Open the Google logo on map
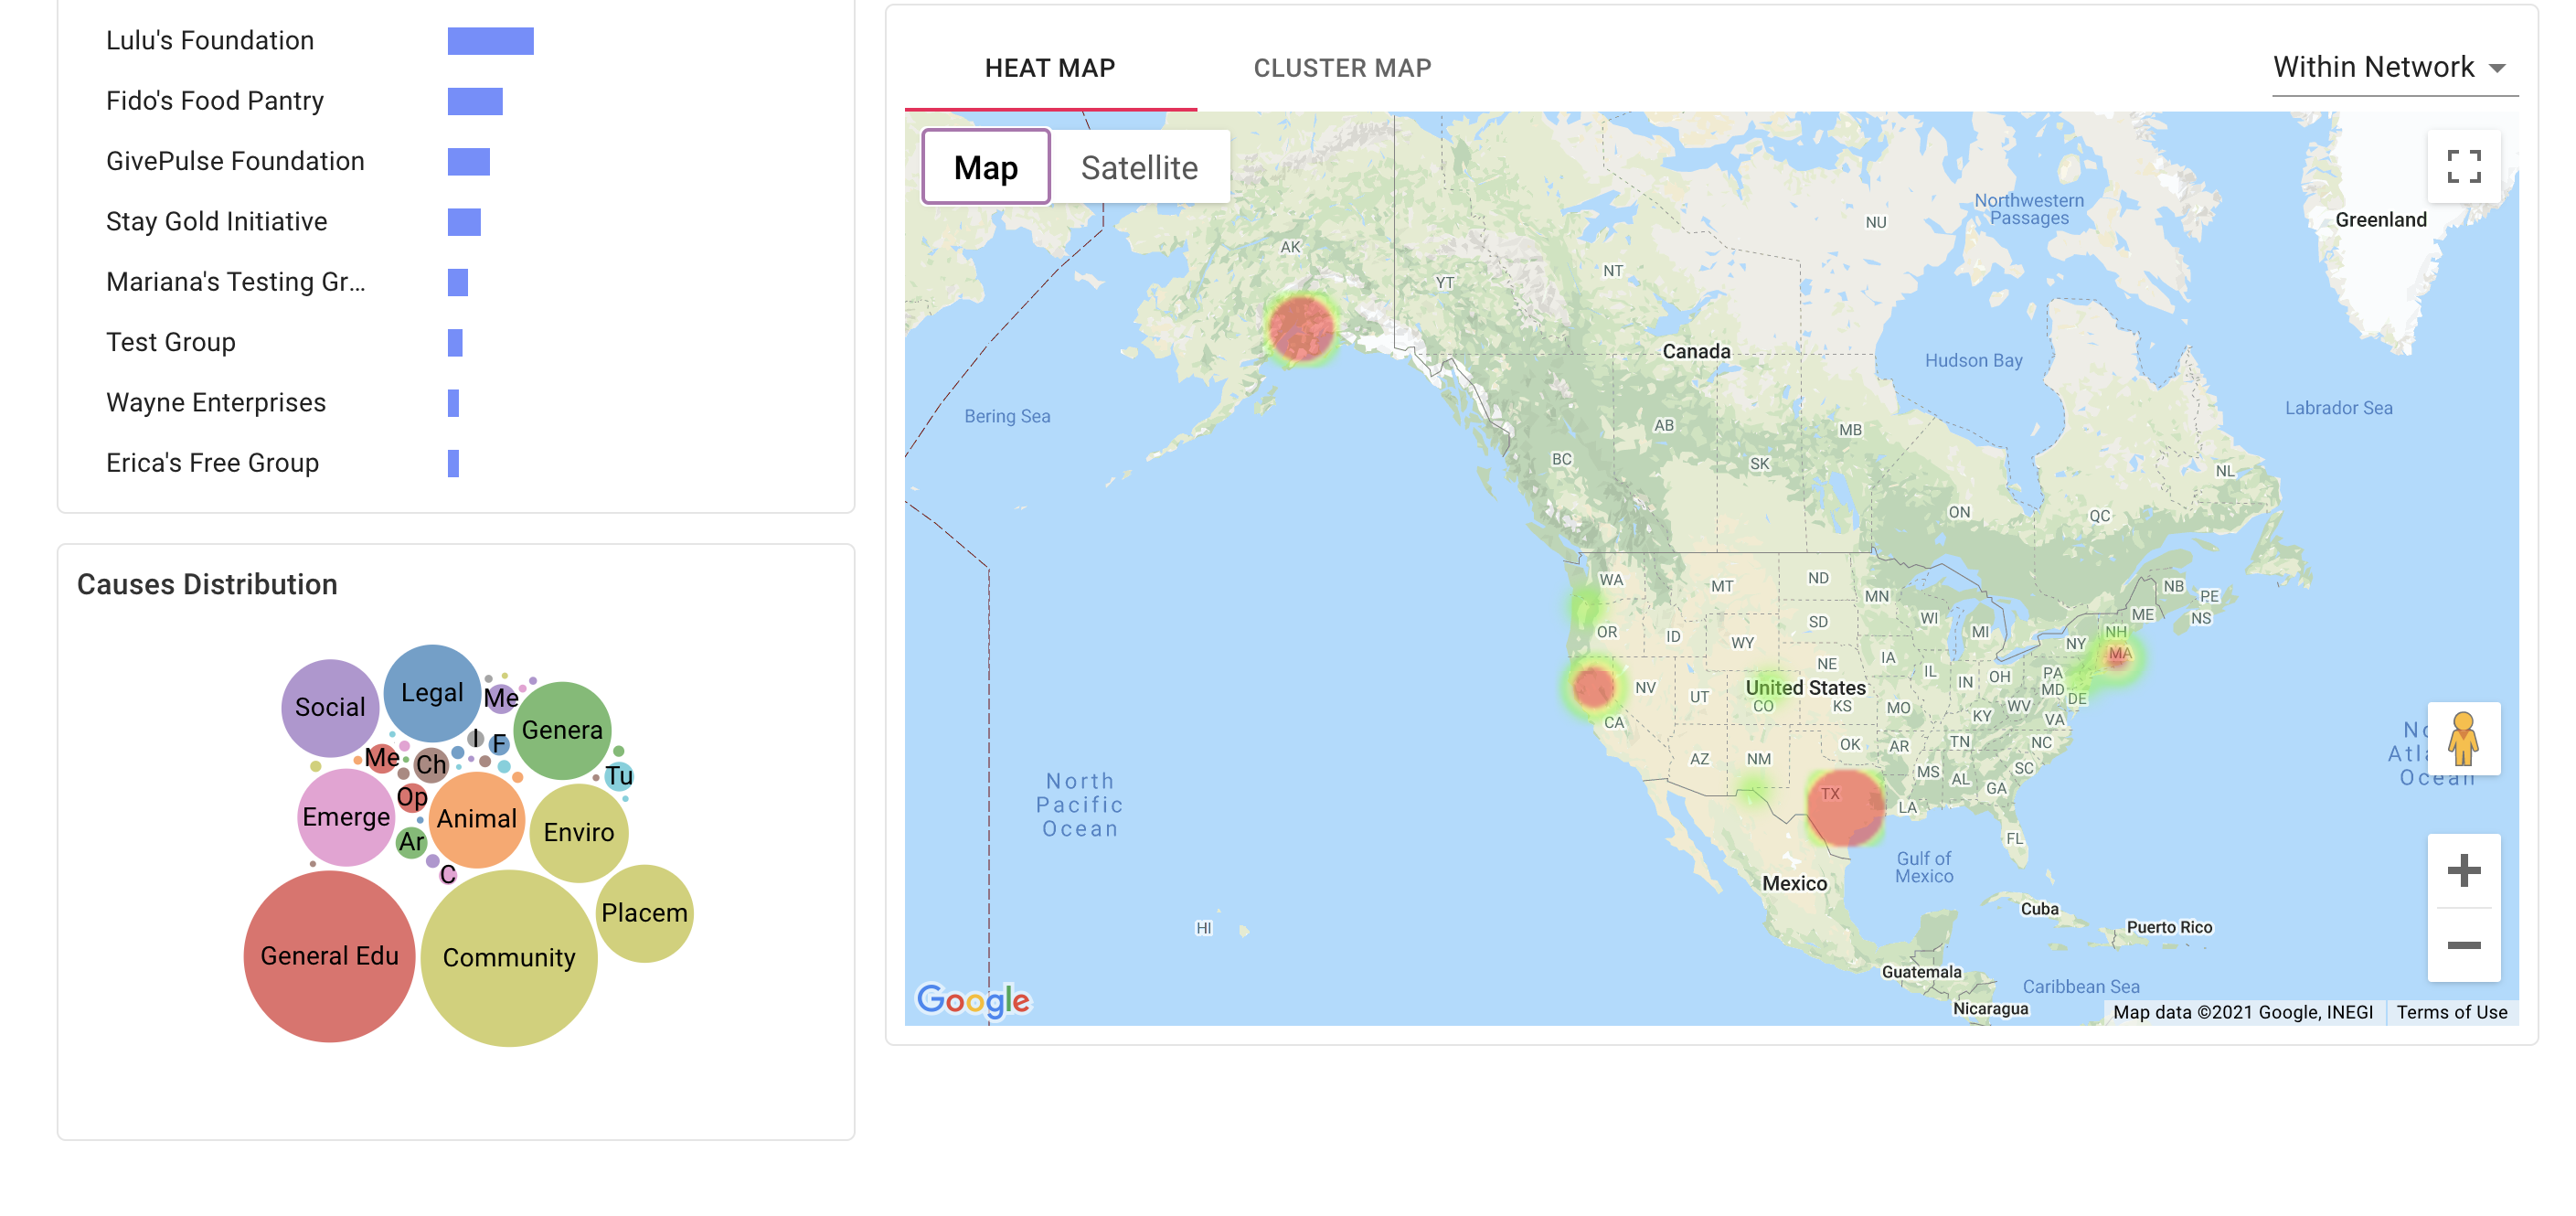 973,999
